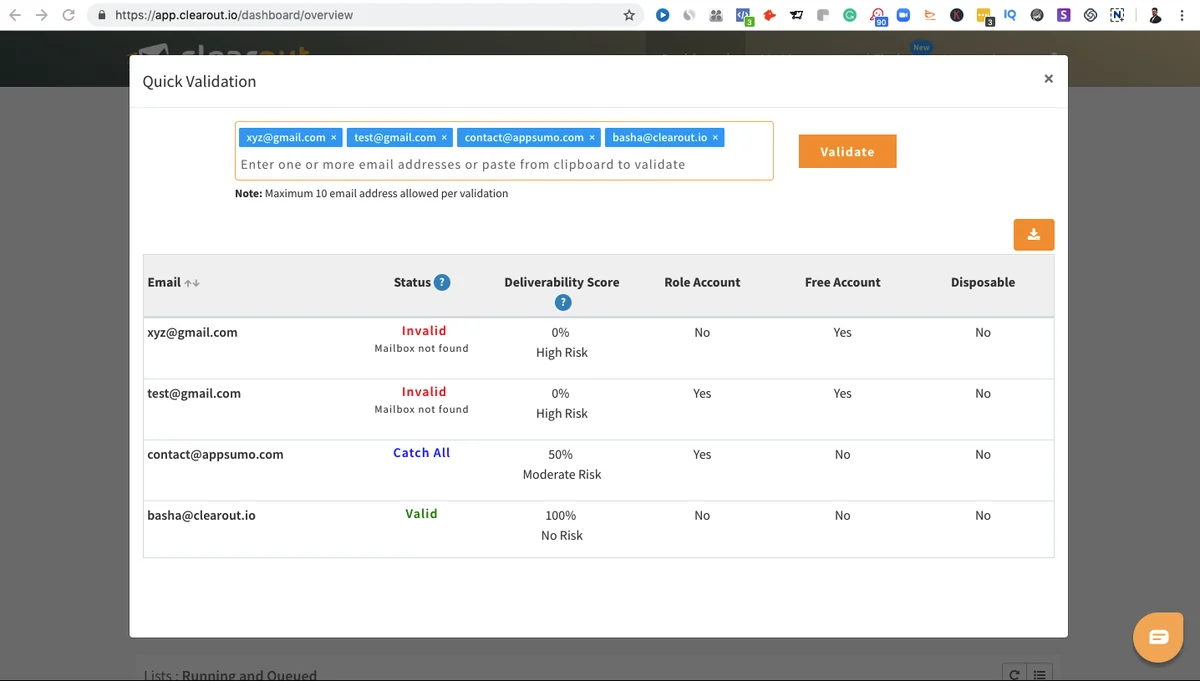The width and height of the screenshot is (1200, 681).
Task: Click the browser back arrow
Action: point(15,15)
